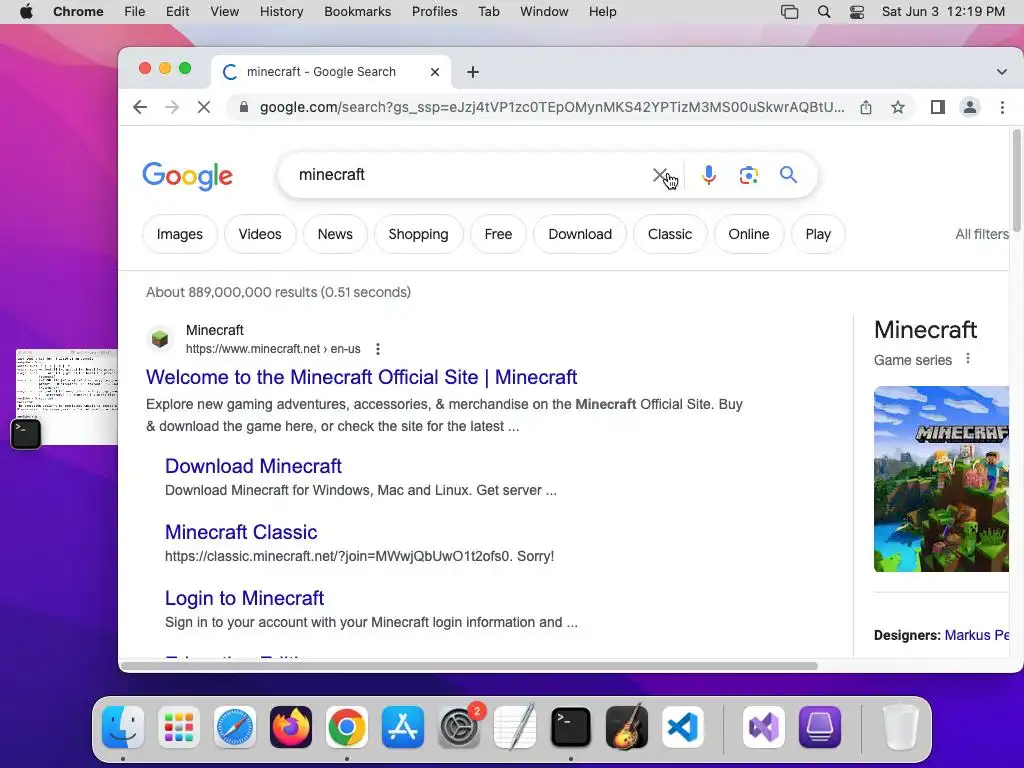Image resolution: width=1024 pixels, height=768 pixels.
Task: Select the Free filter chip
Action: [x=498, y=234]
